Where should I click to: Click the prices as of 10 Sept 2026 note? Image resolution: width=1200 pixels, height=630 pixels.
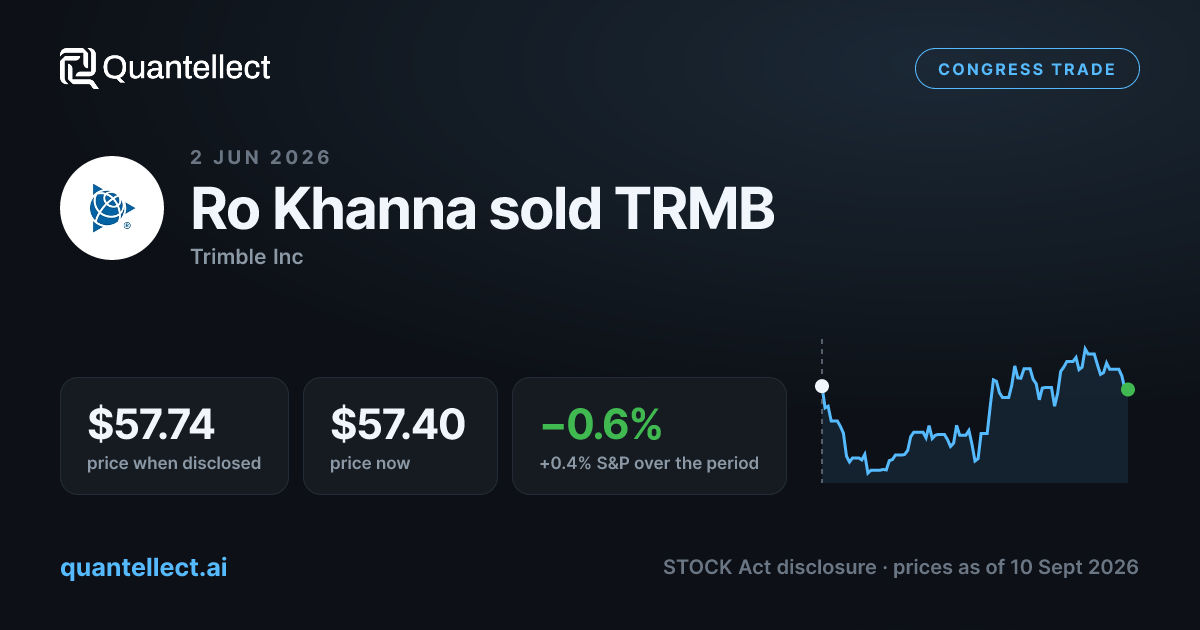1016,567
